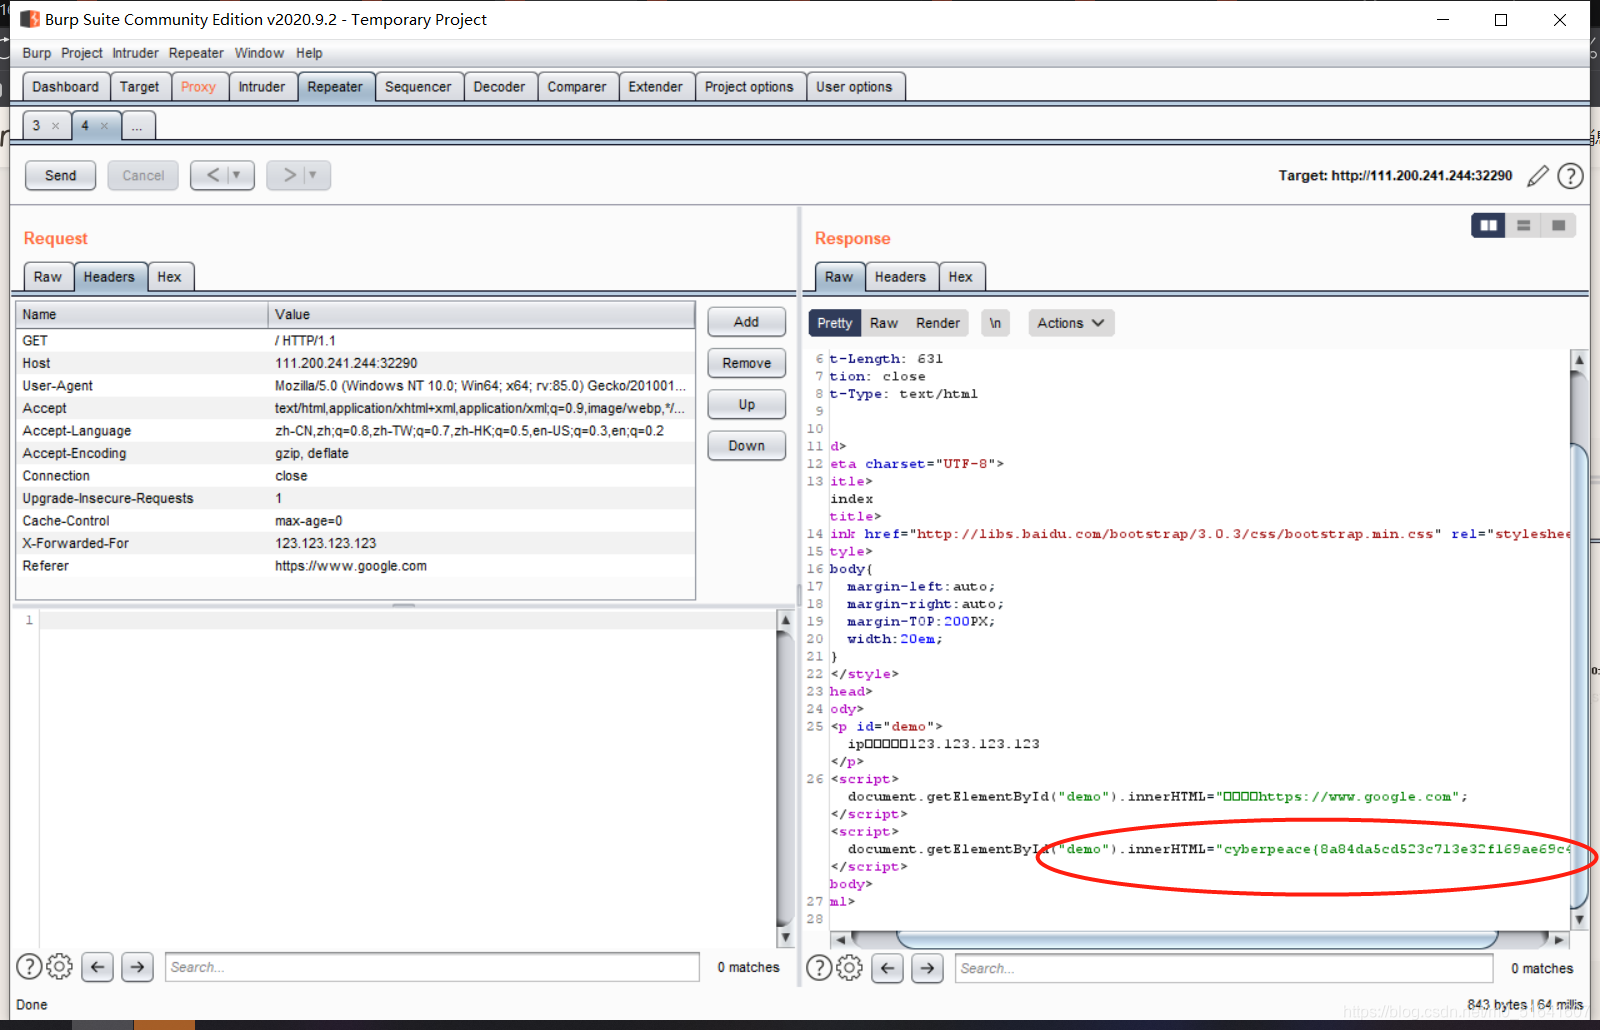Open response Hex tab

point(961,277)
